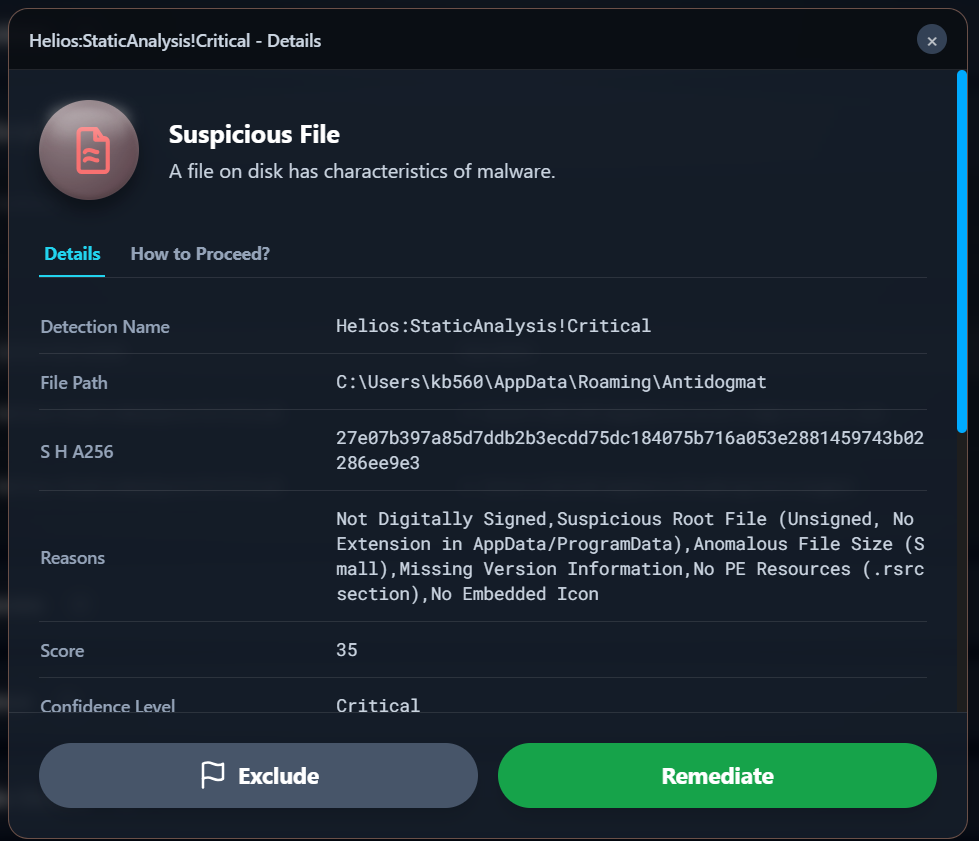Click the dialog title bar text
Viewport: 979px width, 841px height.
tap(175, 41)
